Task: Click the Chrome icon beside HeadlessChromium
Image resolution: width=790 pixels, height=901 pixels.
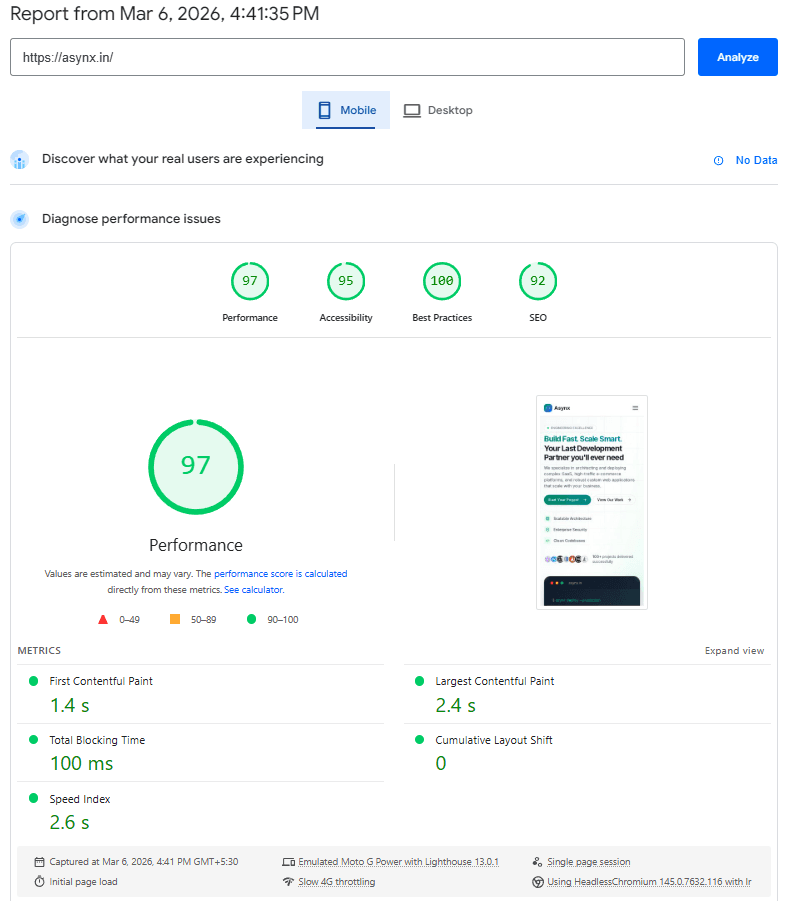Action: (538, 882)
